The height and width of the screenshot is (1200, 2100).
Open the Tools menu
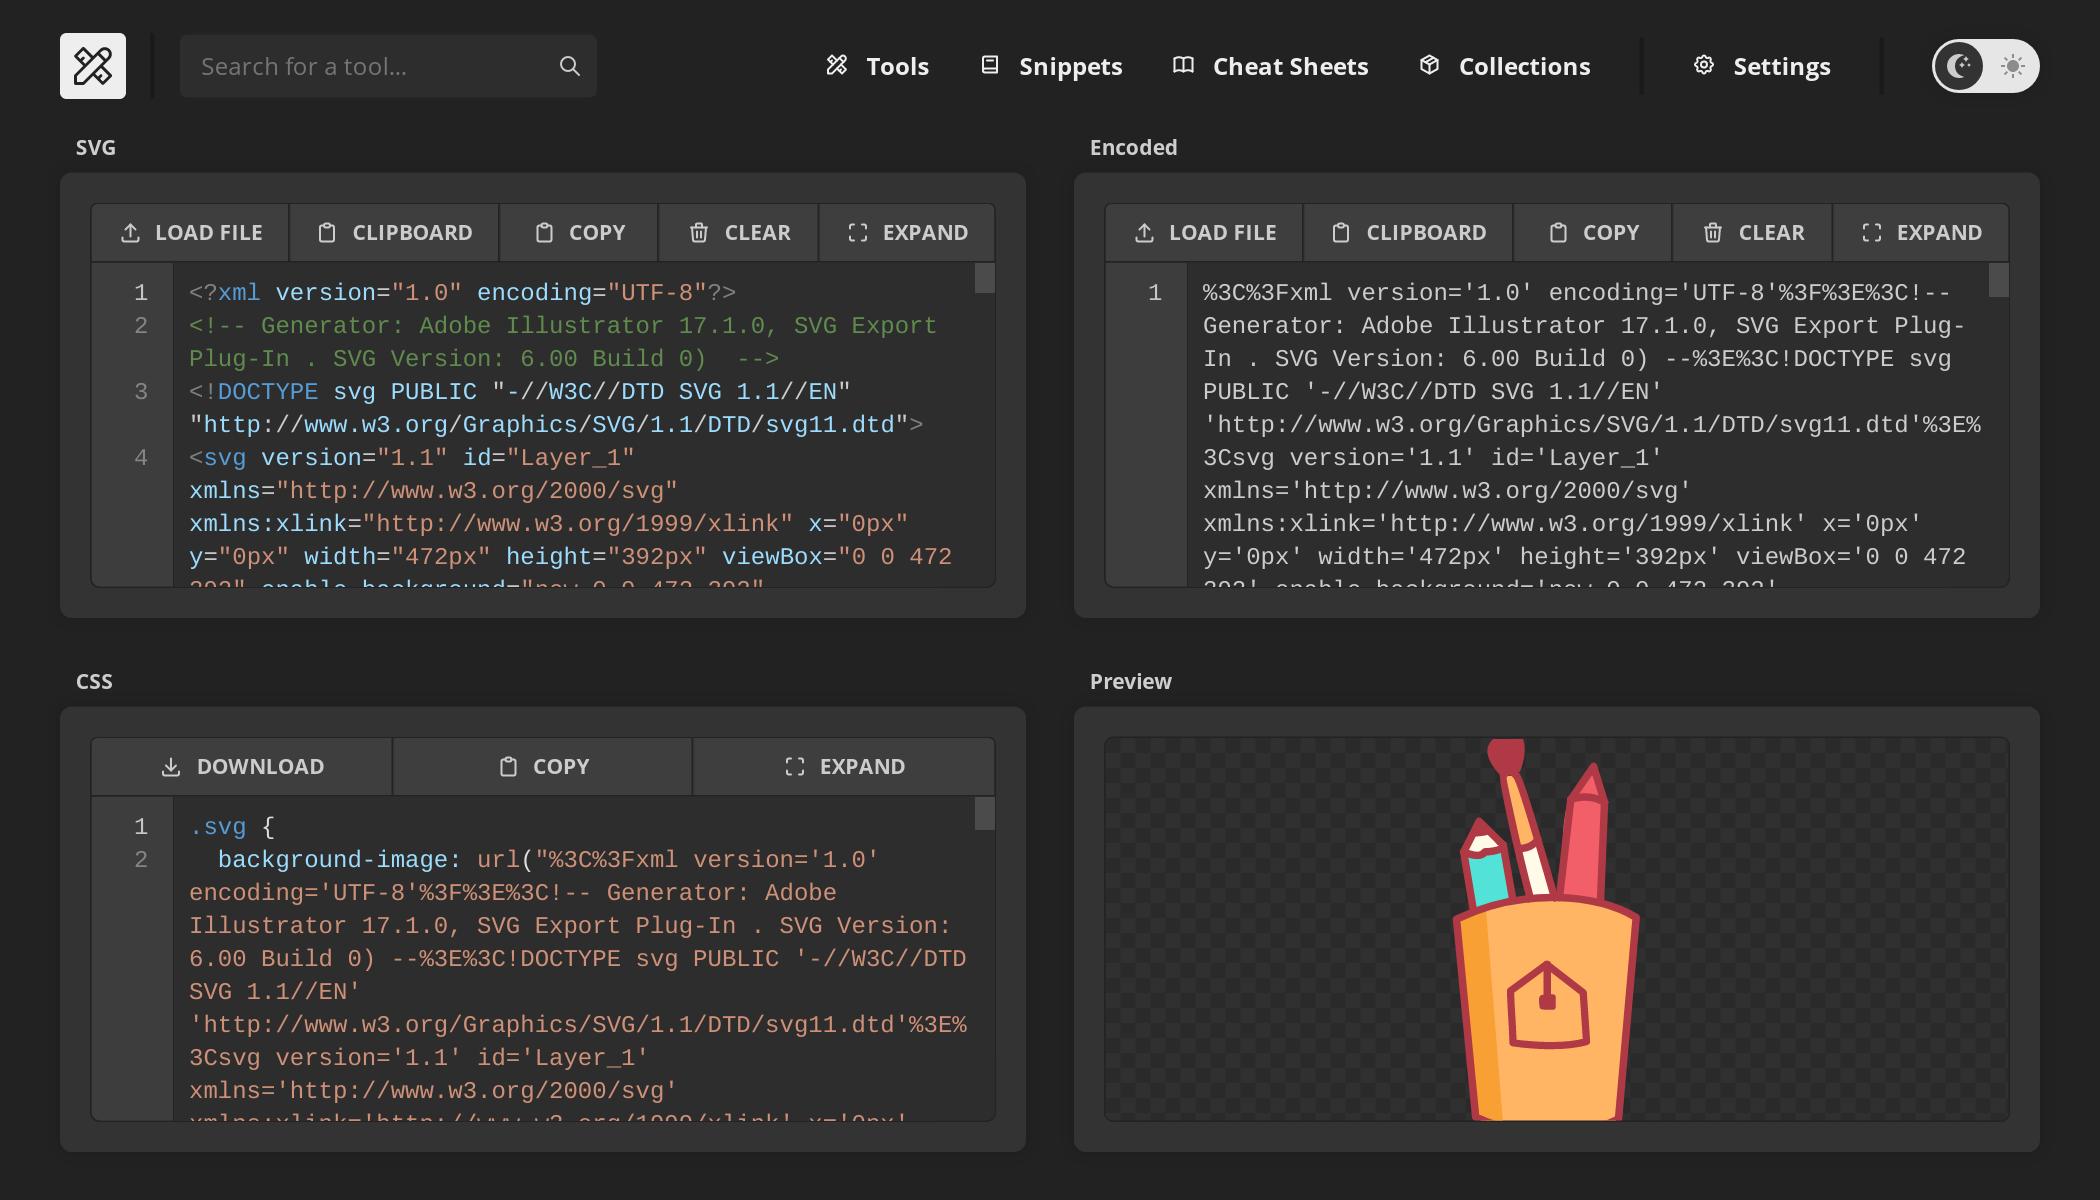877,66
